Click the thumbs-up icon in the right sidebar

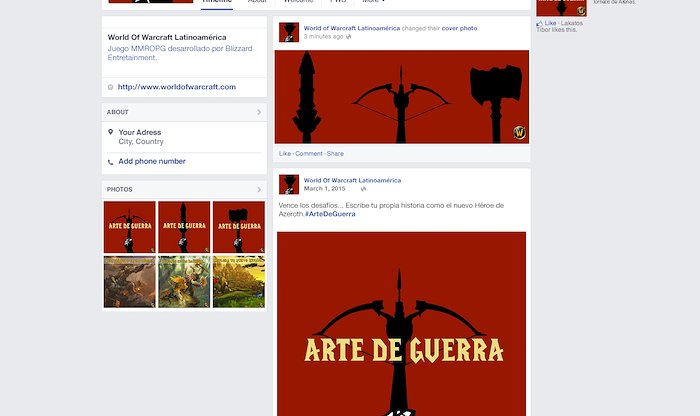(539, 23)
